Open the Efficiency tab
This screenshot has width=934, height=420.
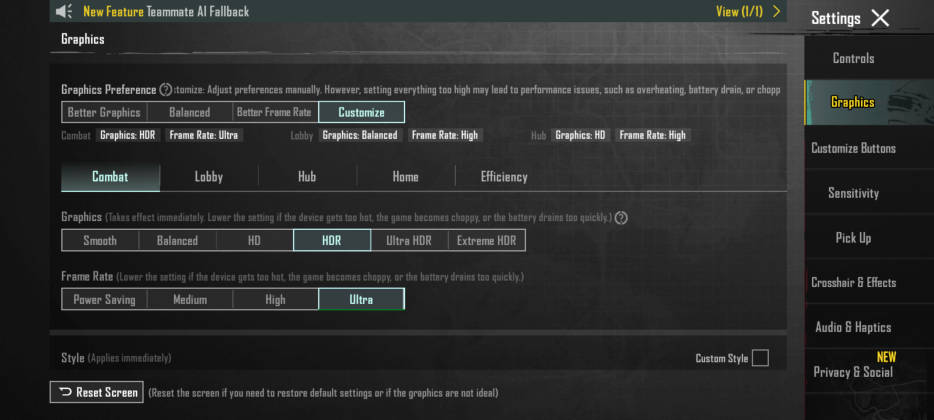coord(503,177)
